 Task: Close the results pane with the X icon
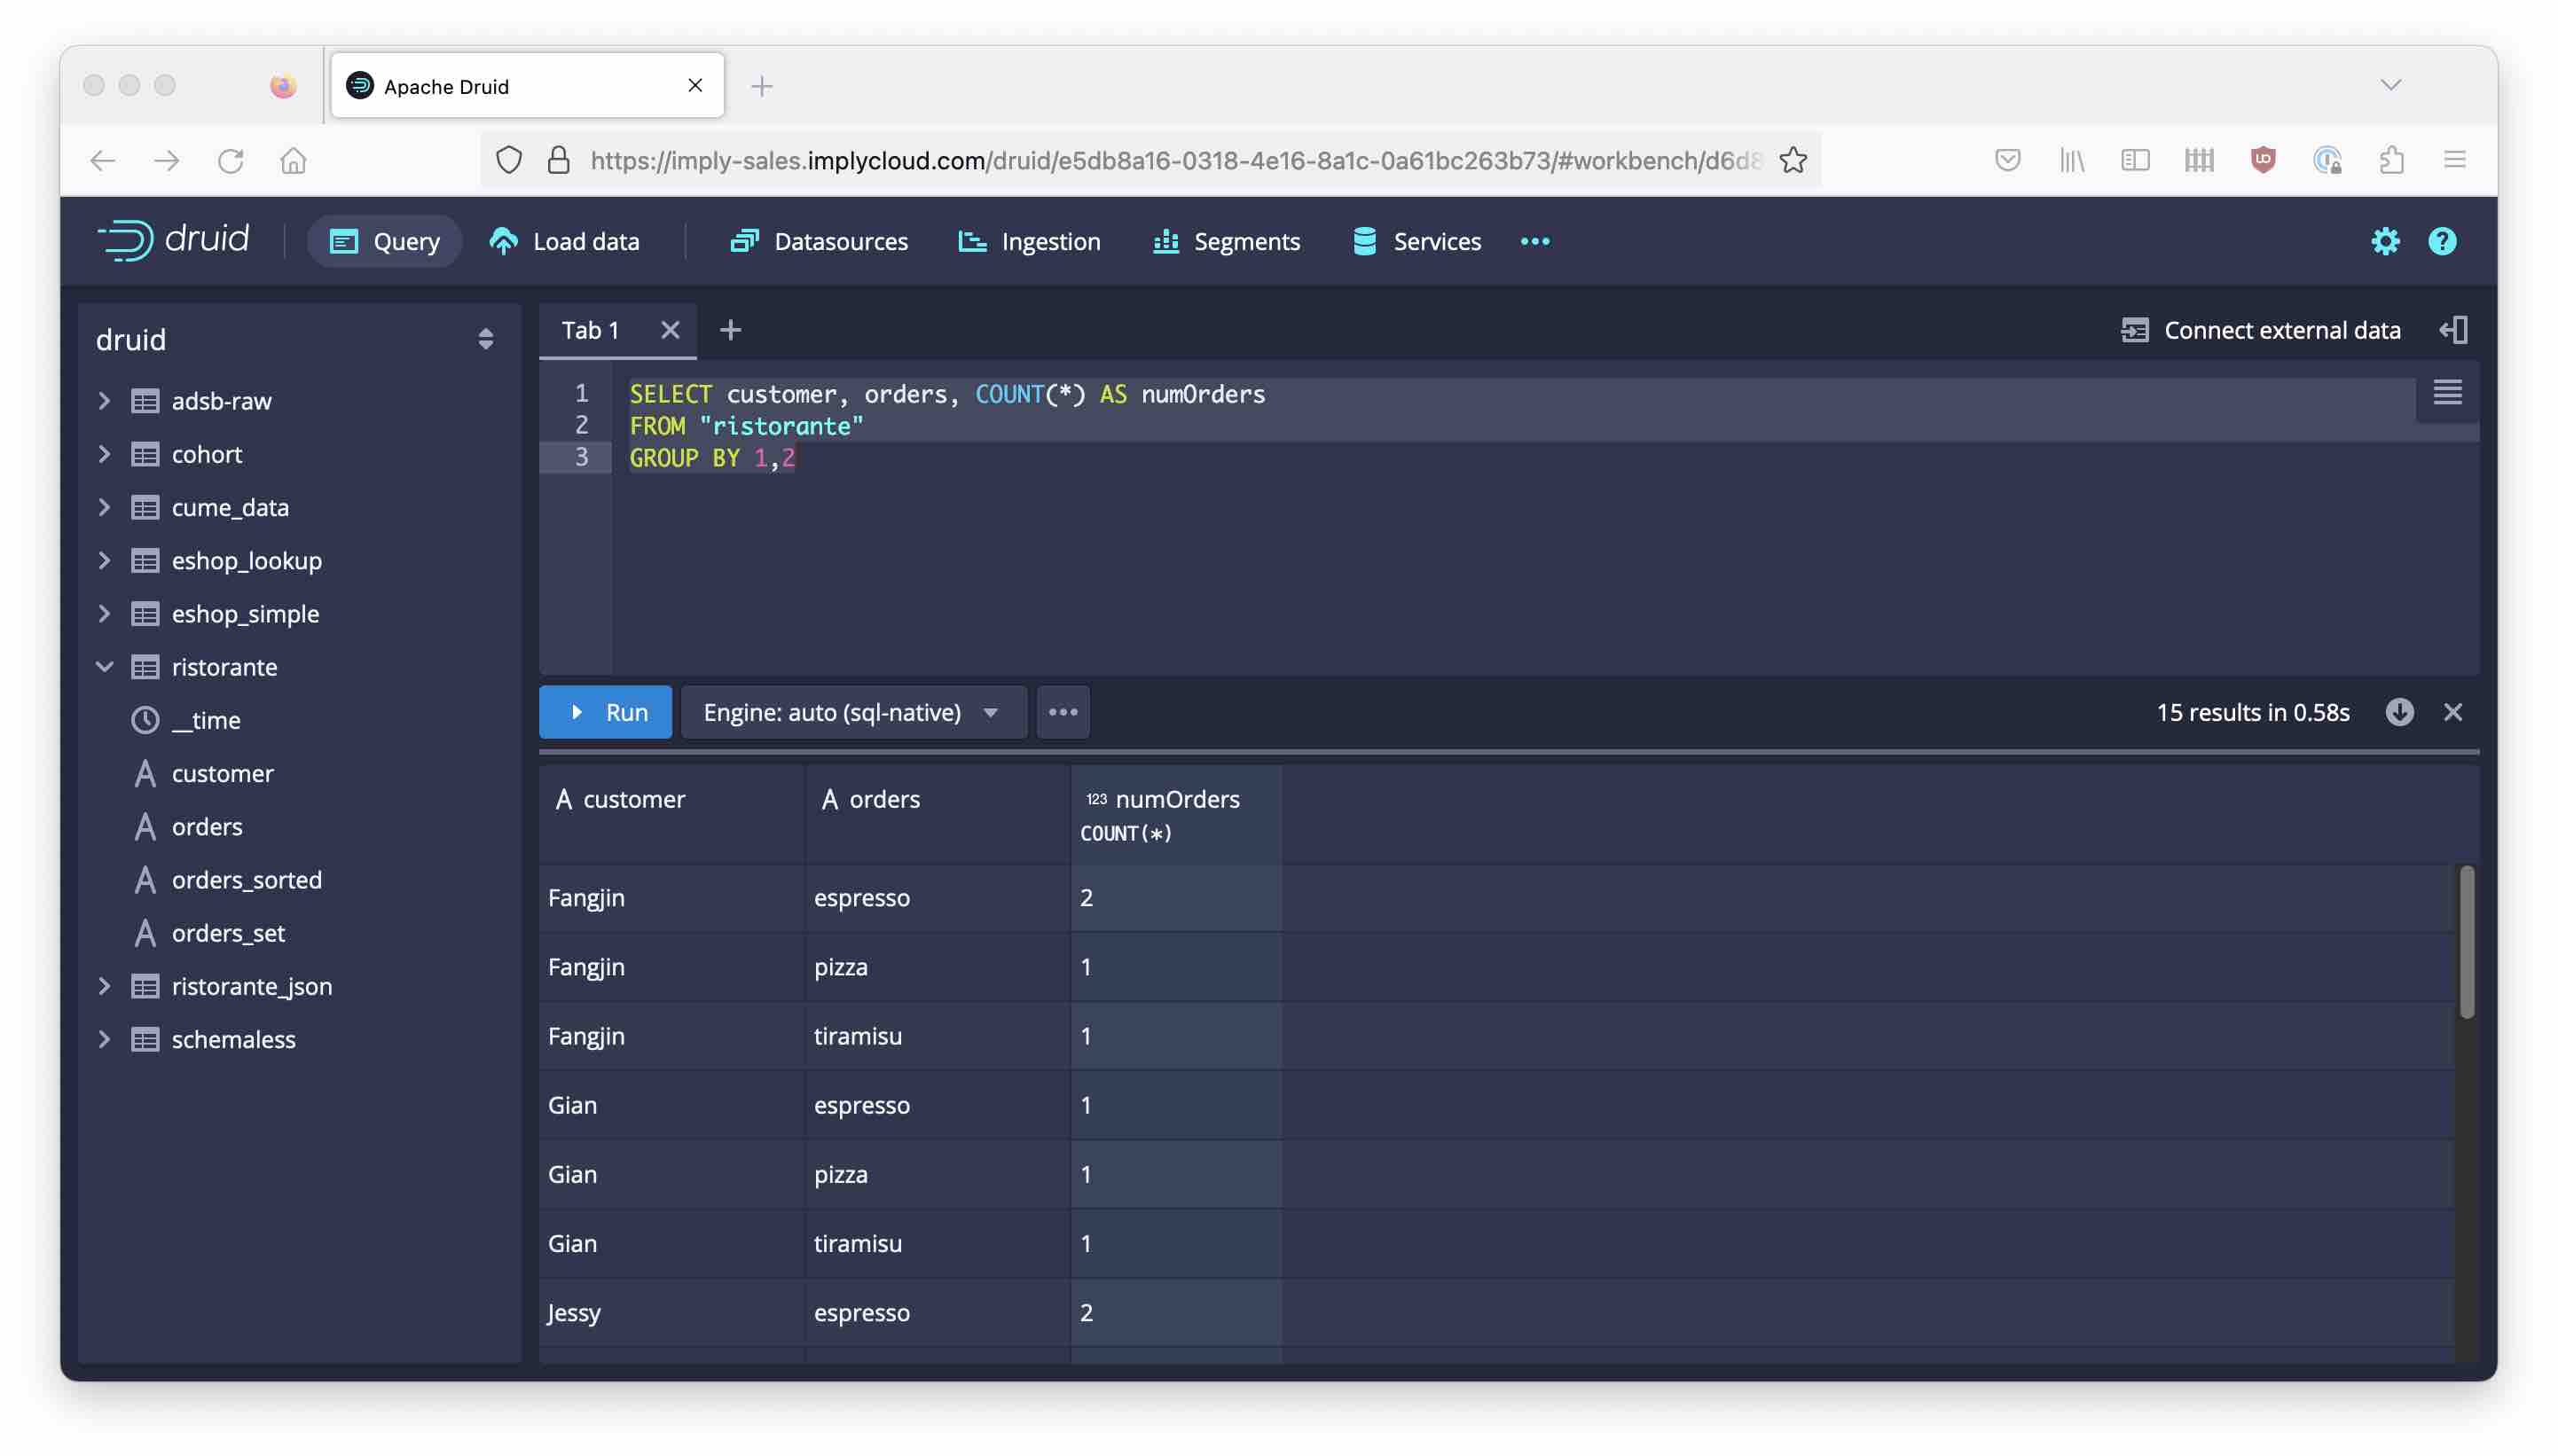2452,712
